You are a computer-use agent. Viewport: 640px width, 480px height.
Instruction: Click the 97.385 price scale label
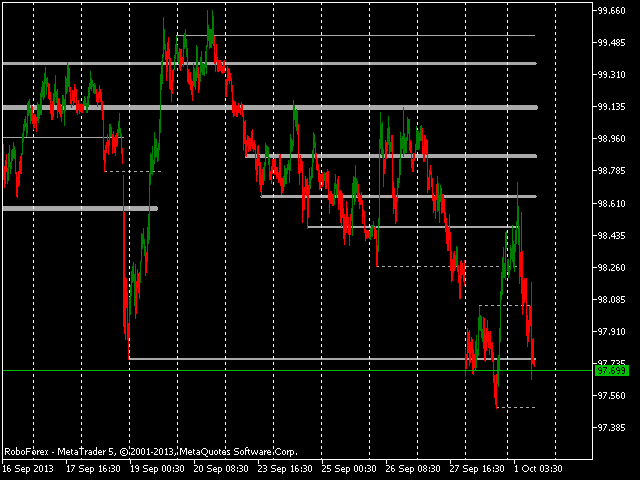[611, 428]
